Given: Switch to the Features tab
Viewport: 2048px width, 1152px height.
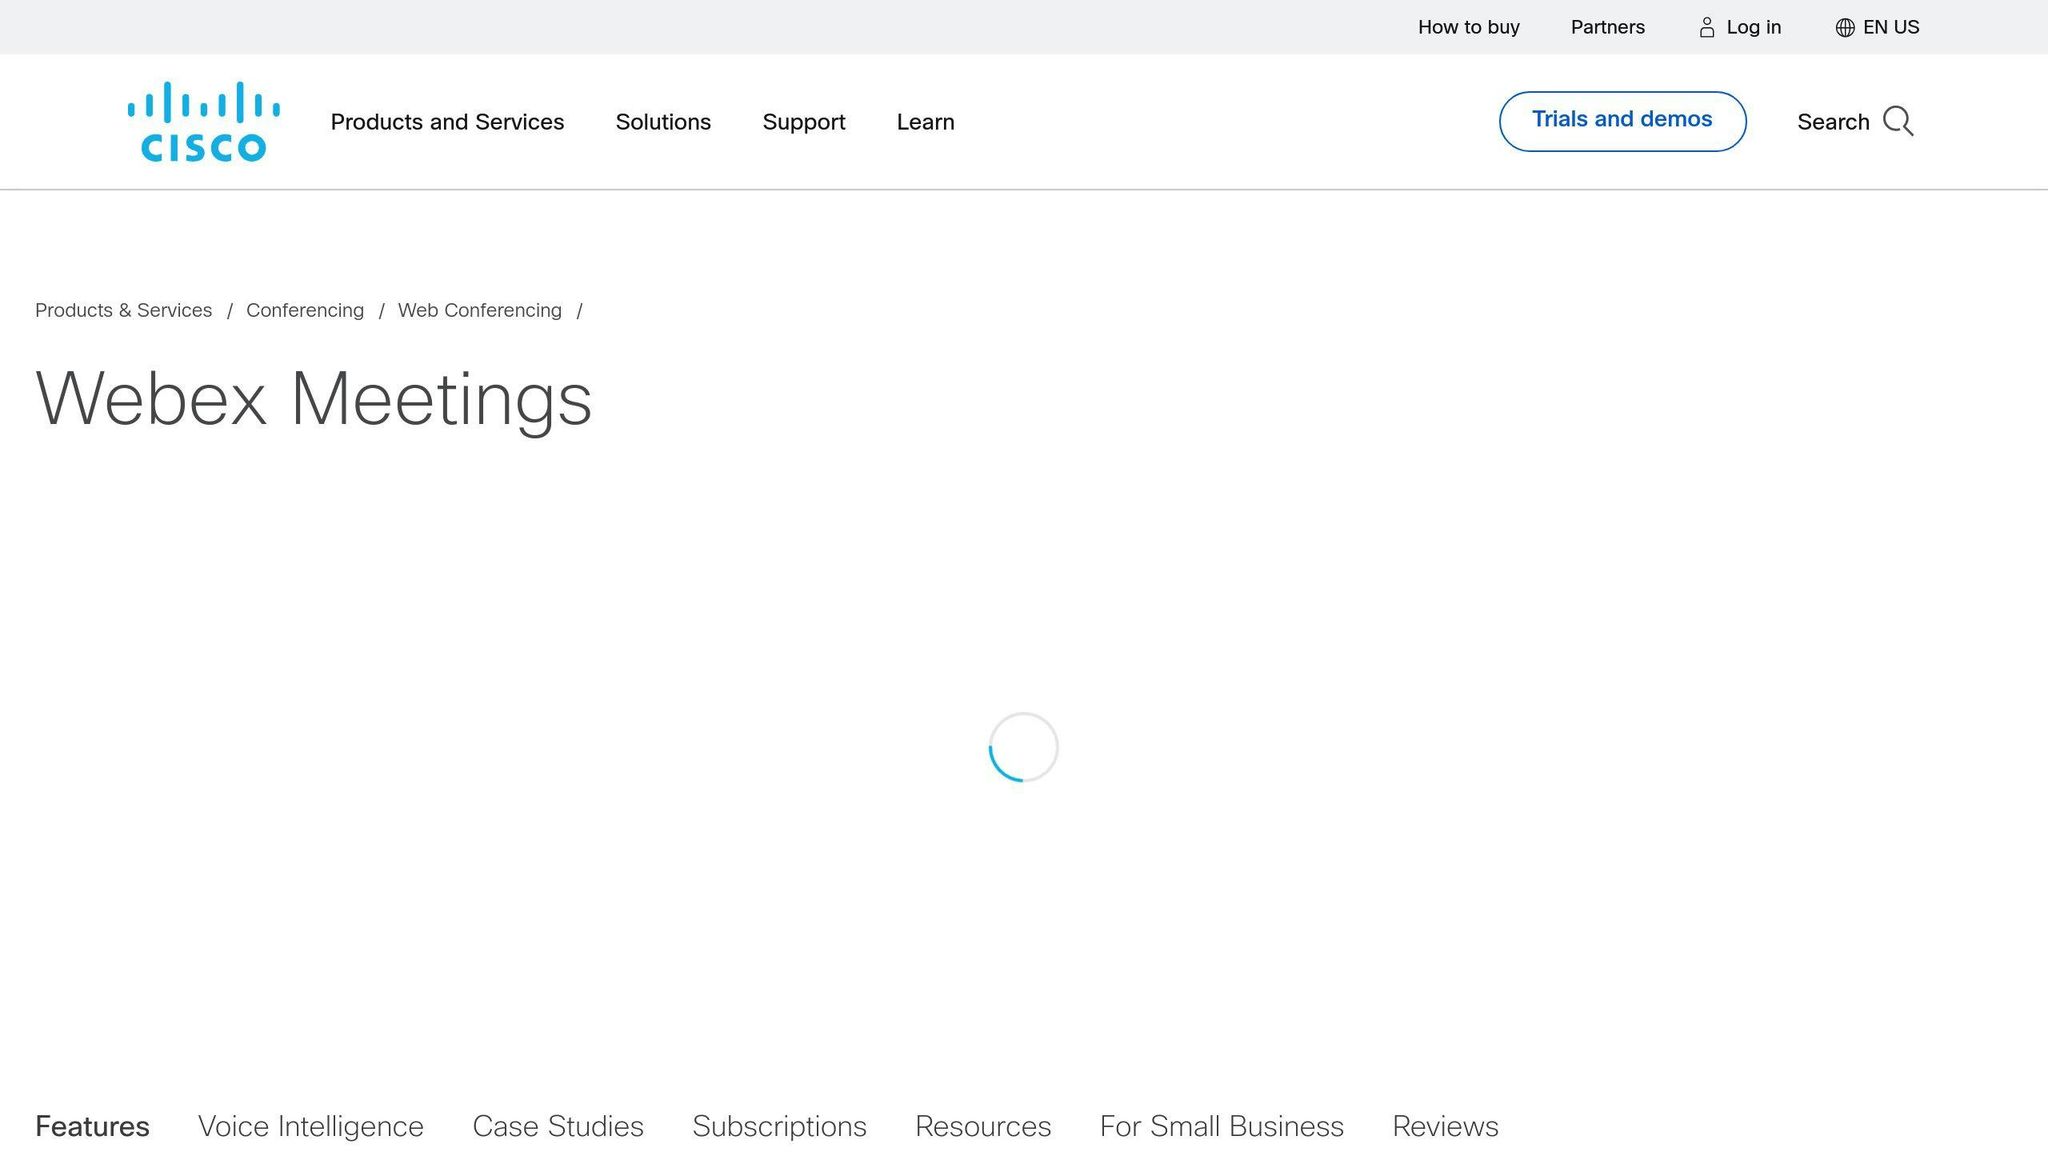Looking at the screenshot, I should (91, 1126).
